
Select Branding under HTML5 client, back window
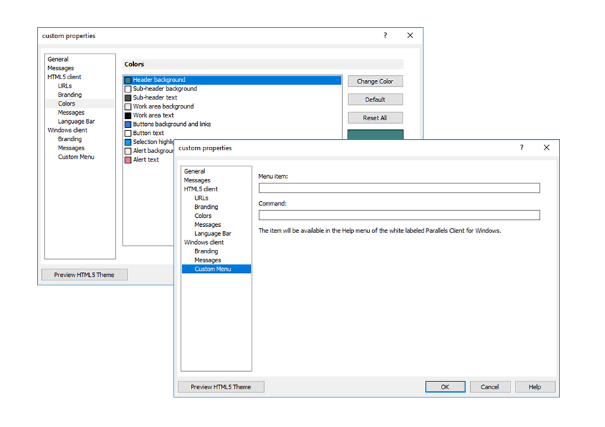pyautogui.click(x=70, y=95)
